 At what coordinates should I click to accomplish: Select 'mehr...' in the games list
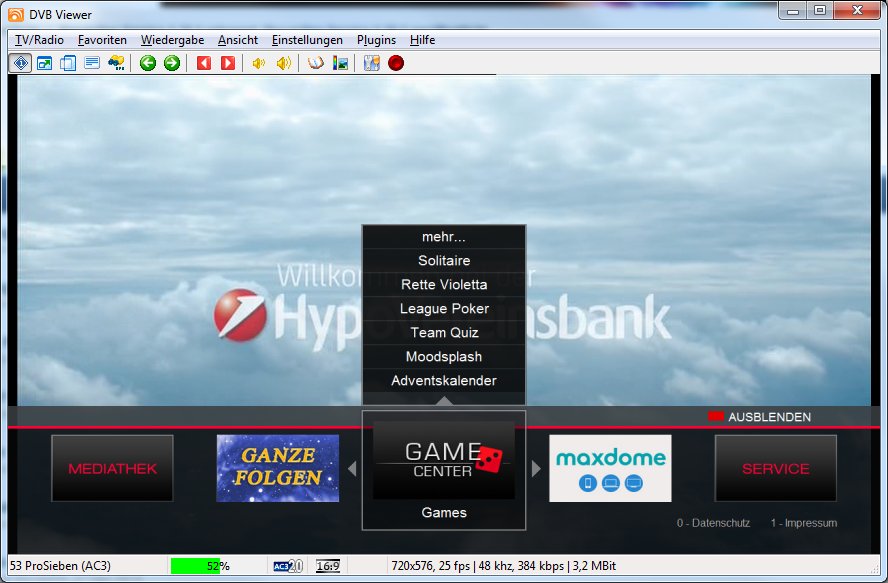point(444,237)
